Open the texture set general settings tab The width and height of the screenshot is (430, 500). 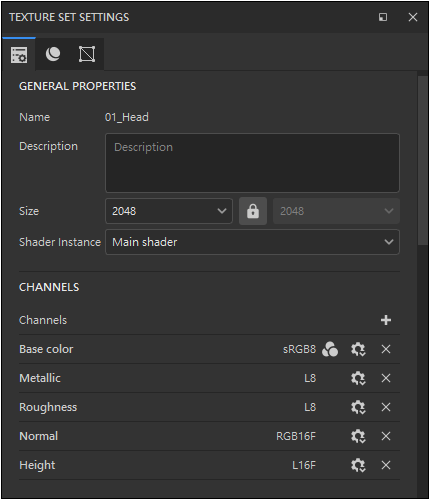click(19, 55)
